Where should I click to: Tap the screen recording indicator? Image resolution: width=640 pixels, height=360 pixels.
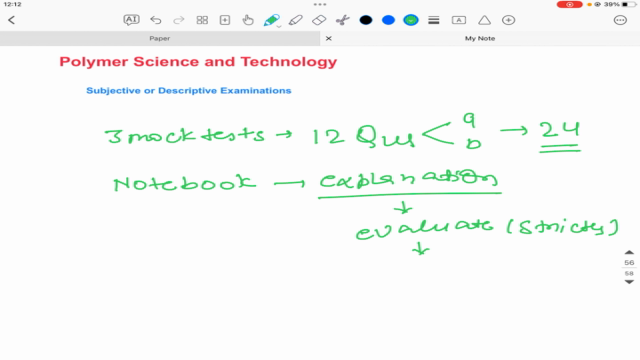569,4
